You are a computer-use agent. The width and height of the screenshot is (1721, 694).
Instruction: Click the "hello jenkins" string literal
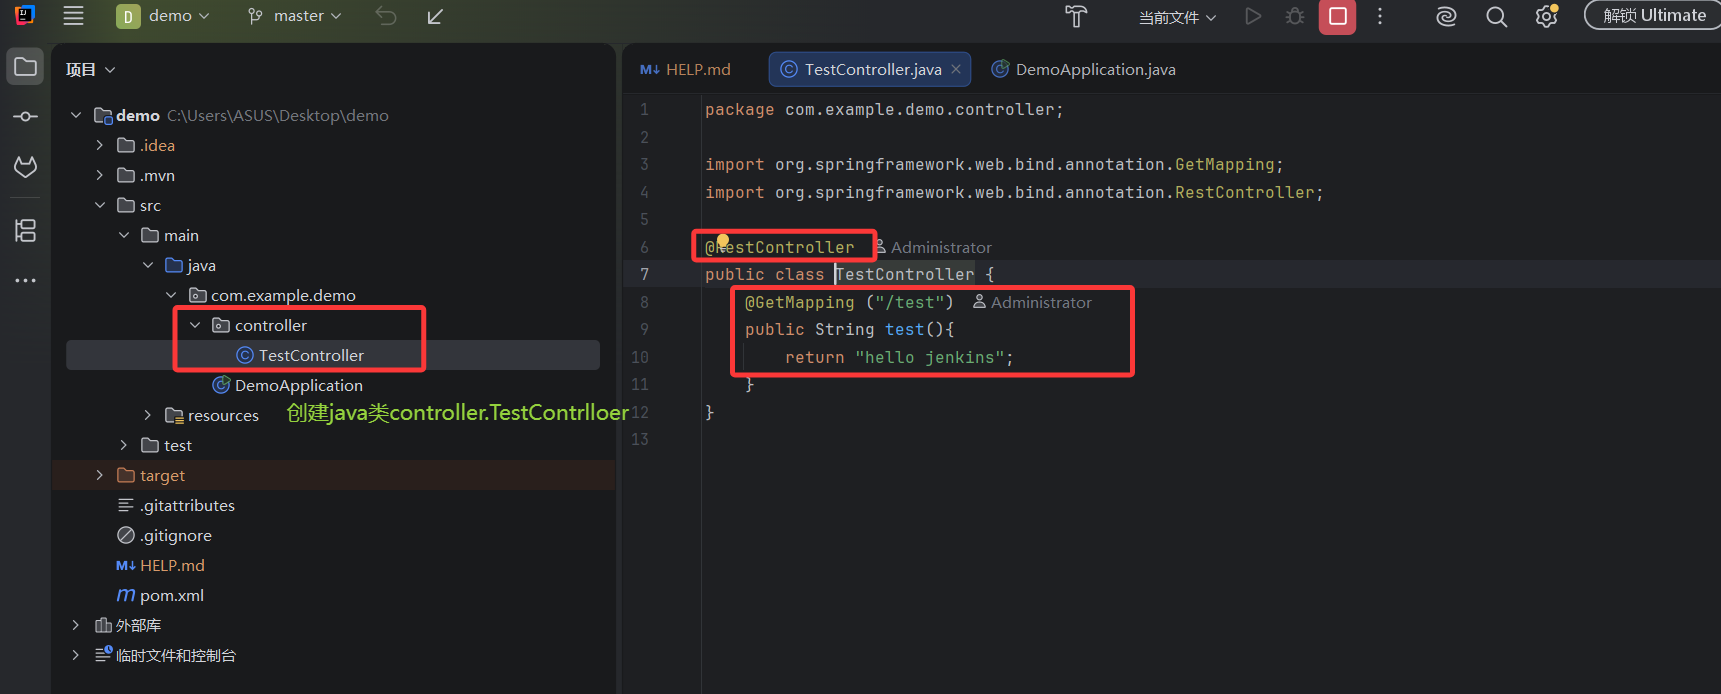click(x=929, y=357)
